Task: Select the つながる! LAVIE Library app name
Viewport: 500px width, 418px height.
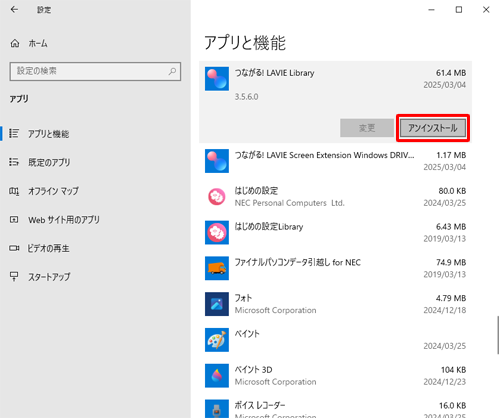Action: click(274, 73)
